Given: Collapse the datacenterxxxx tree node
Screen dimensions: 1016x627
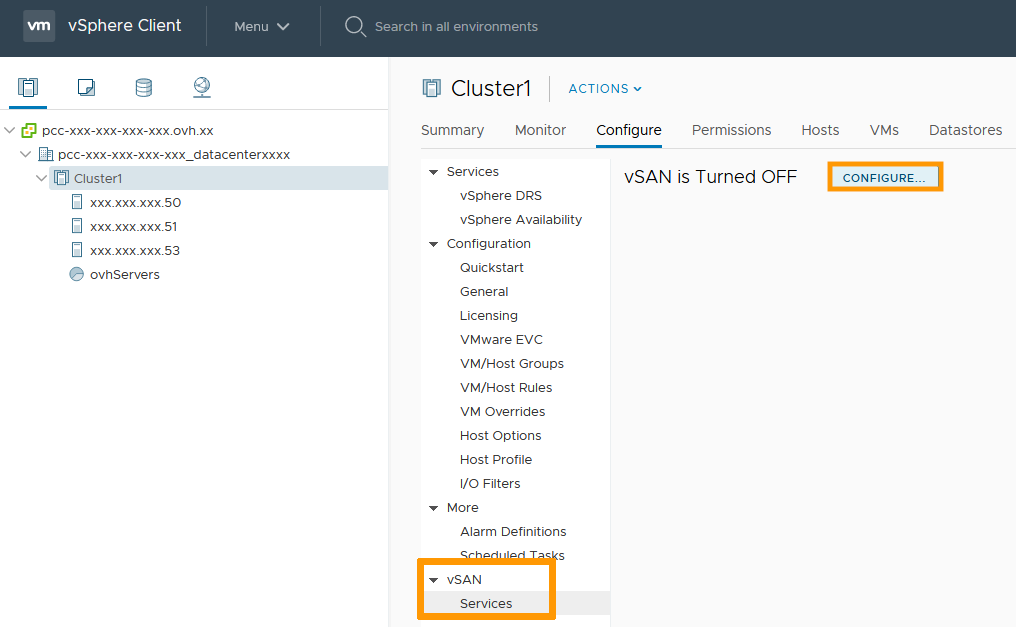Looking at the screenshot, I should pos(26,154).
